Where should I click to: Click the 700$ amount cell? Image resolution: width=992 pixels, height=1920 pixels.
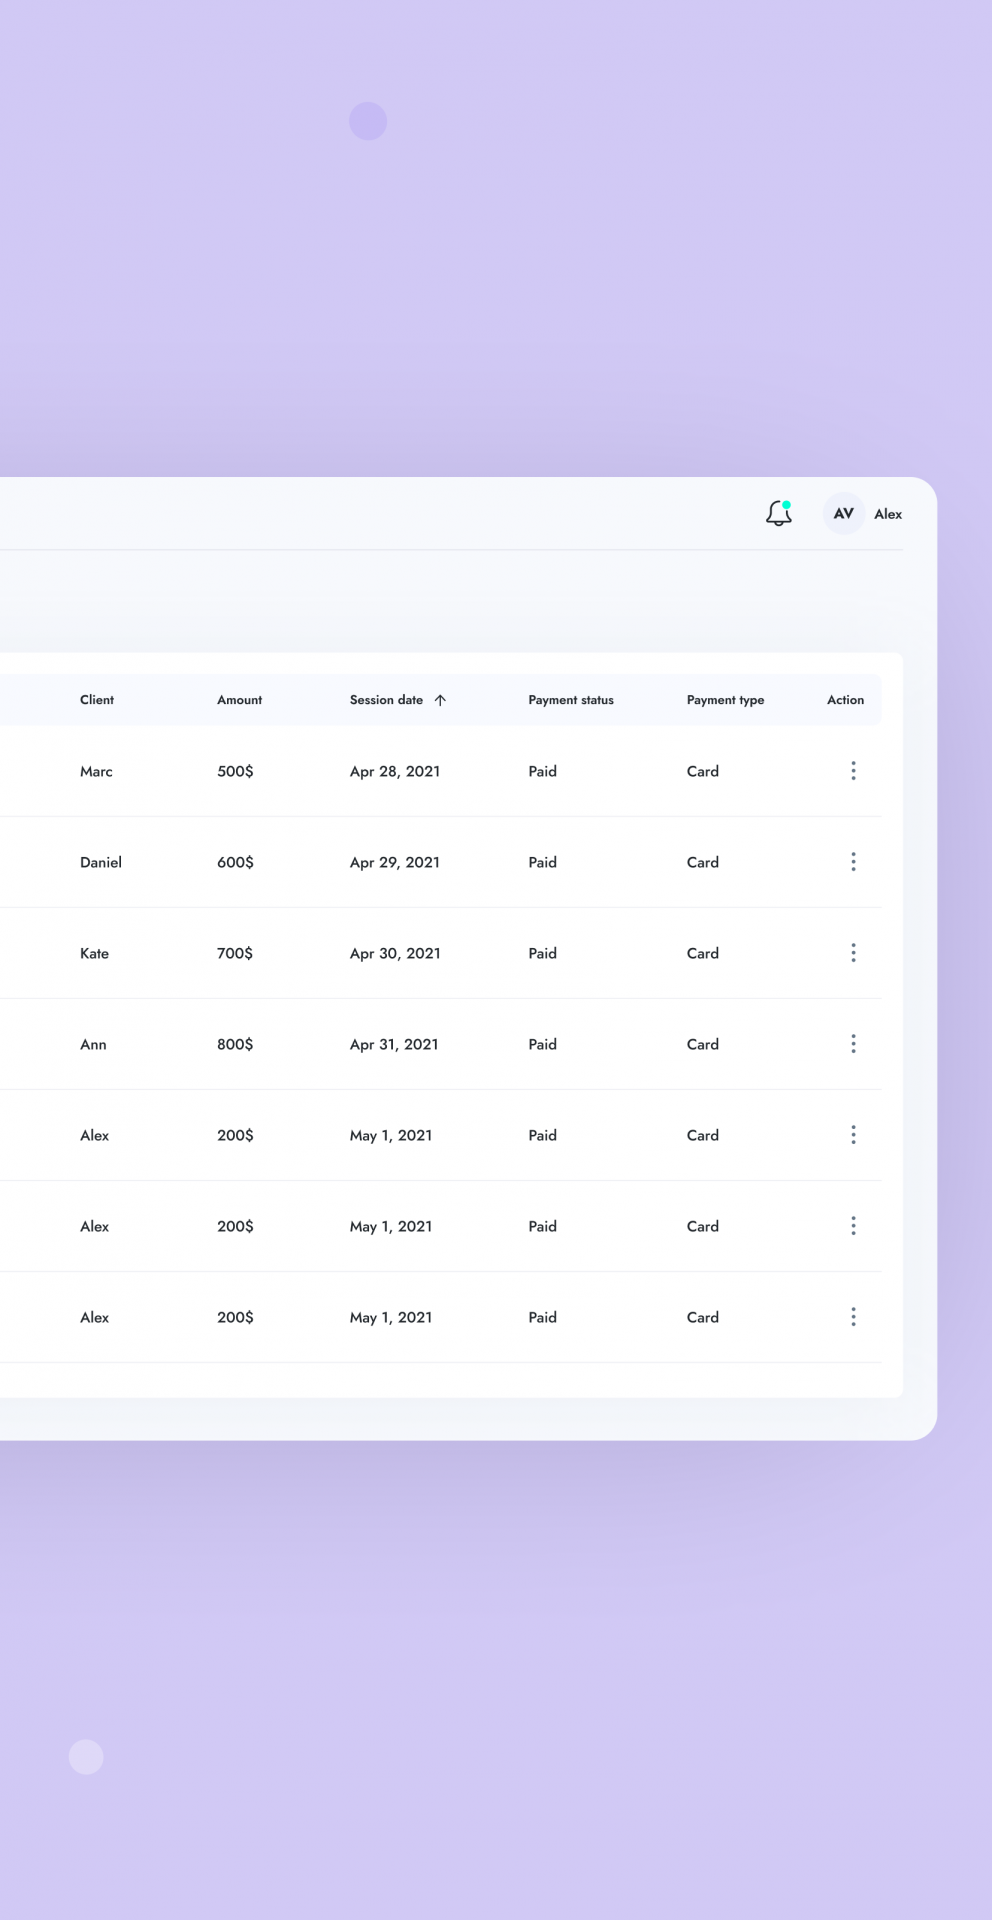(235, 953)
